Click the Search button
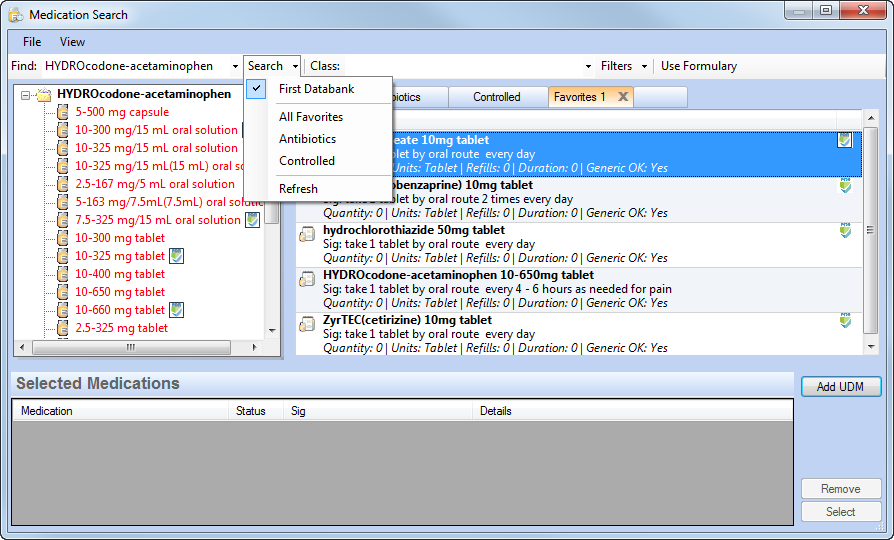The height and width of the screenshot is (540, 894). click(266, 66)
